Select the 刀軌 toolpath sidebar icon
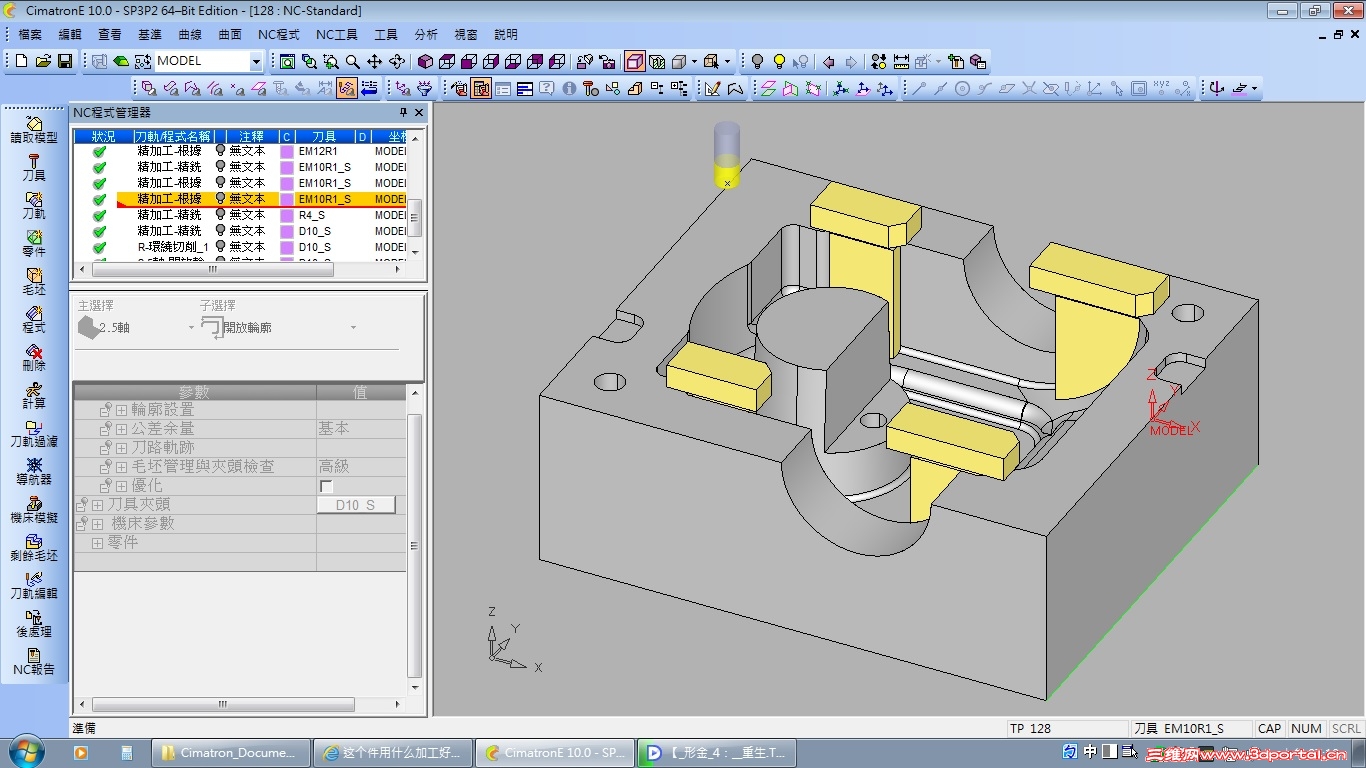1366x768 pixels. pos(34,205)
